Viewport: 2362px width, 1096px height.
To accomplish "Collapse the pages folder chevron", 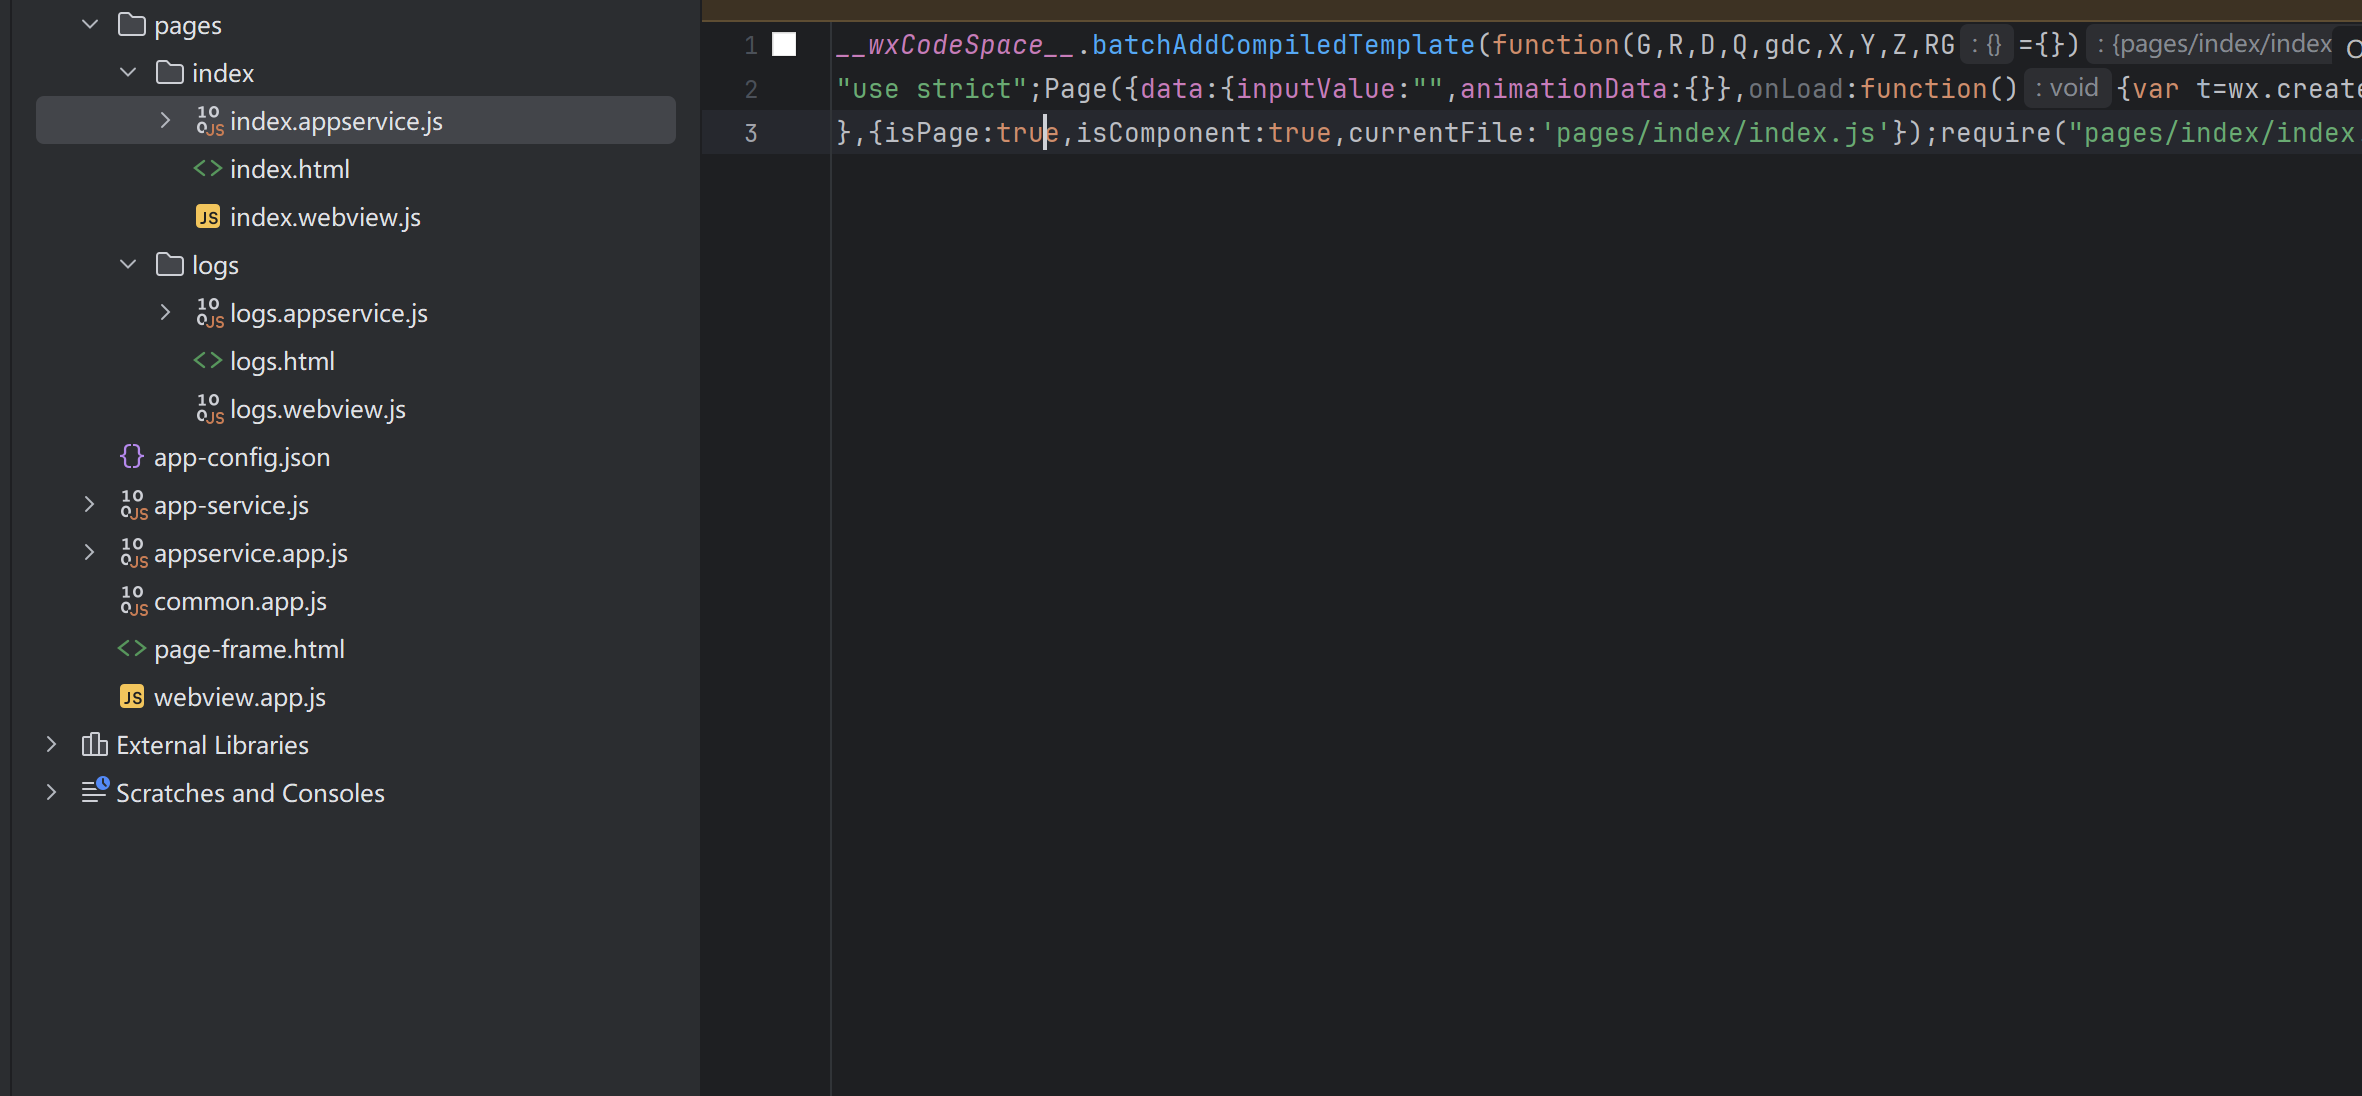I will click(x=90, y=25).
